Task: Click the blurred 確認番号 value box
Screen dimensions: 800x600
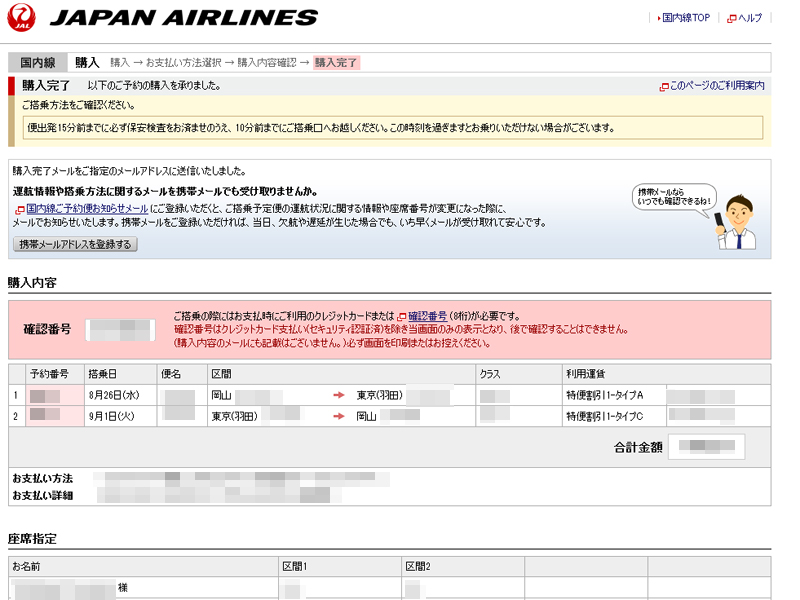Action: tap(120, 330)
